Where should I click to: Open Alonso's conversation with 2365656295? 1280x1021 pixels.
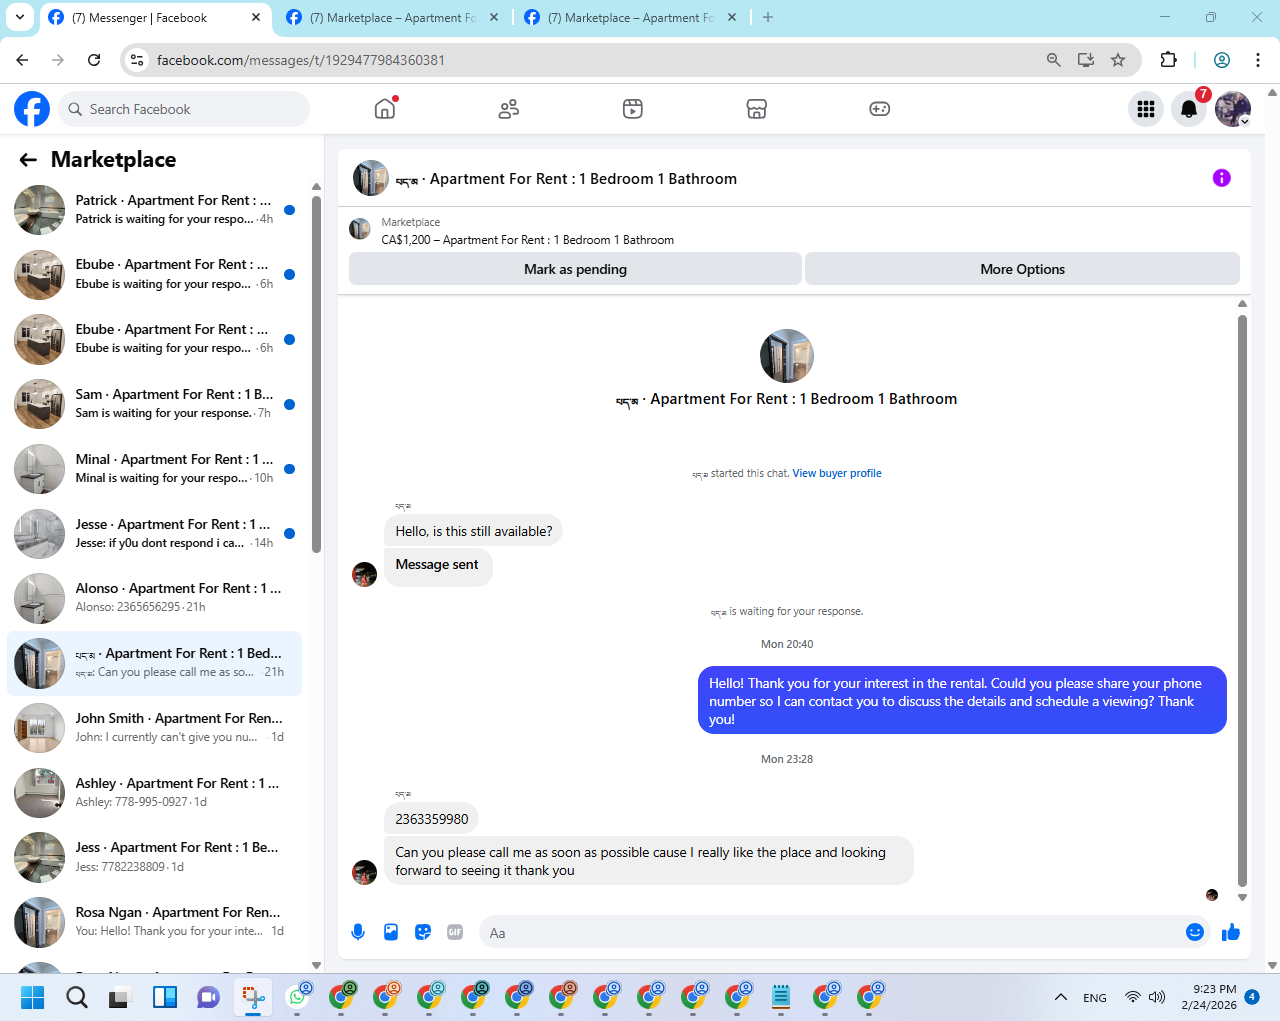pos(155,598)
